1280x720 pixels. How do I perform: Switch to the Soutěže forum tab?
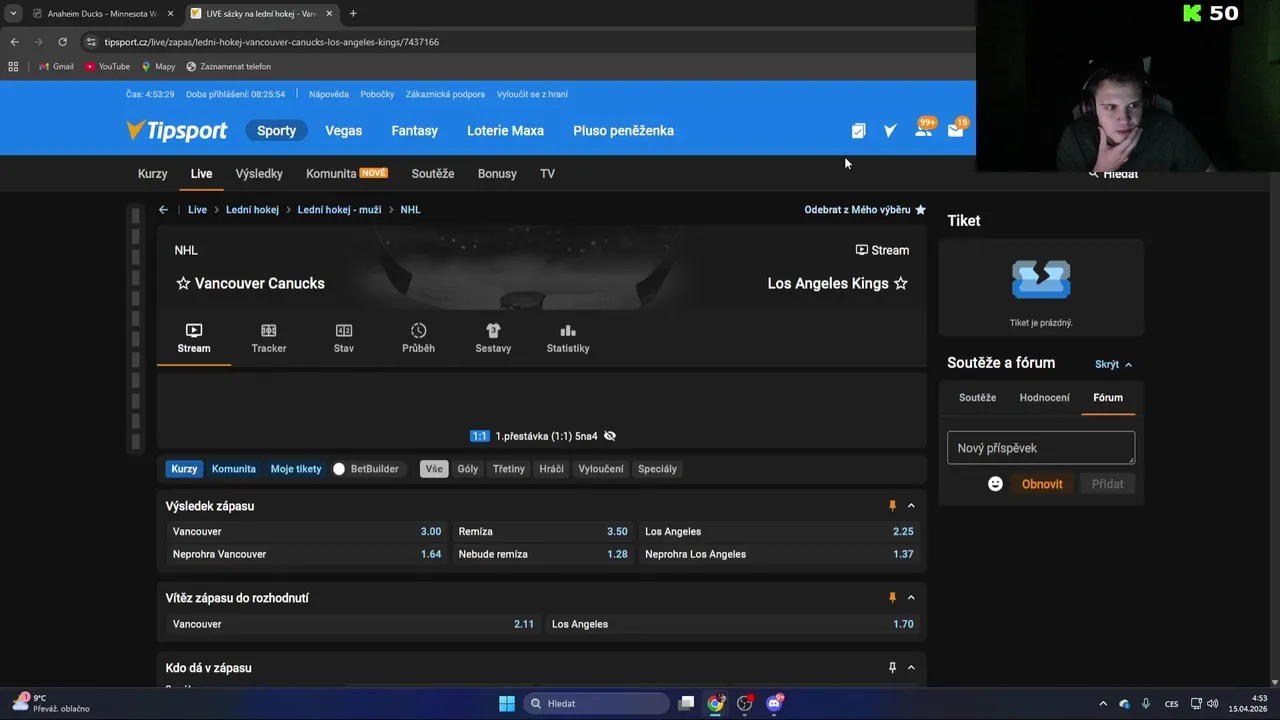(977, 398)
